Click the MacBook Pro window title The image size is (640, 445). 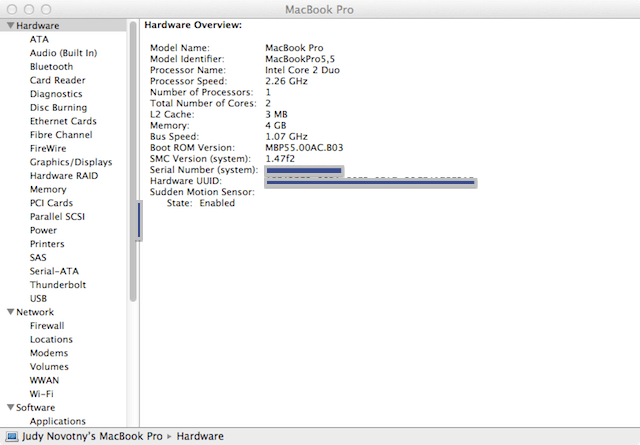319,9
